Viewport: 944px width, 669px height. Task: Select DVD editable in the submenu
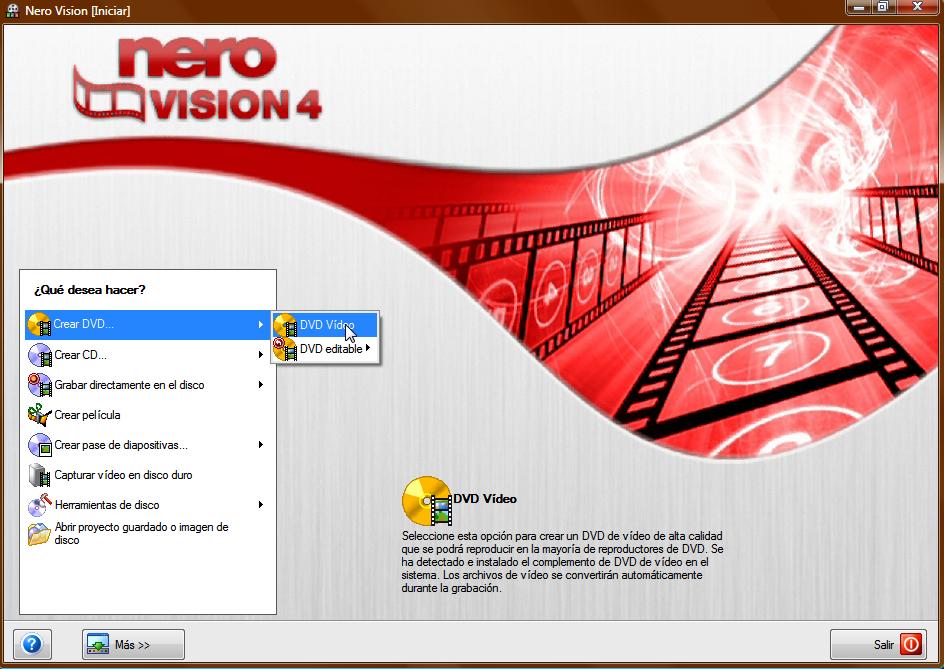point(325,349)
